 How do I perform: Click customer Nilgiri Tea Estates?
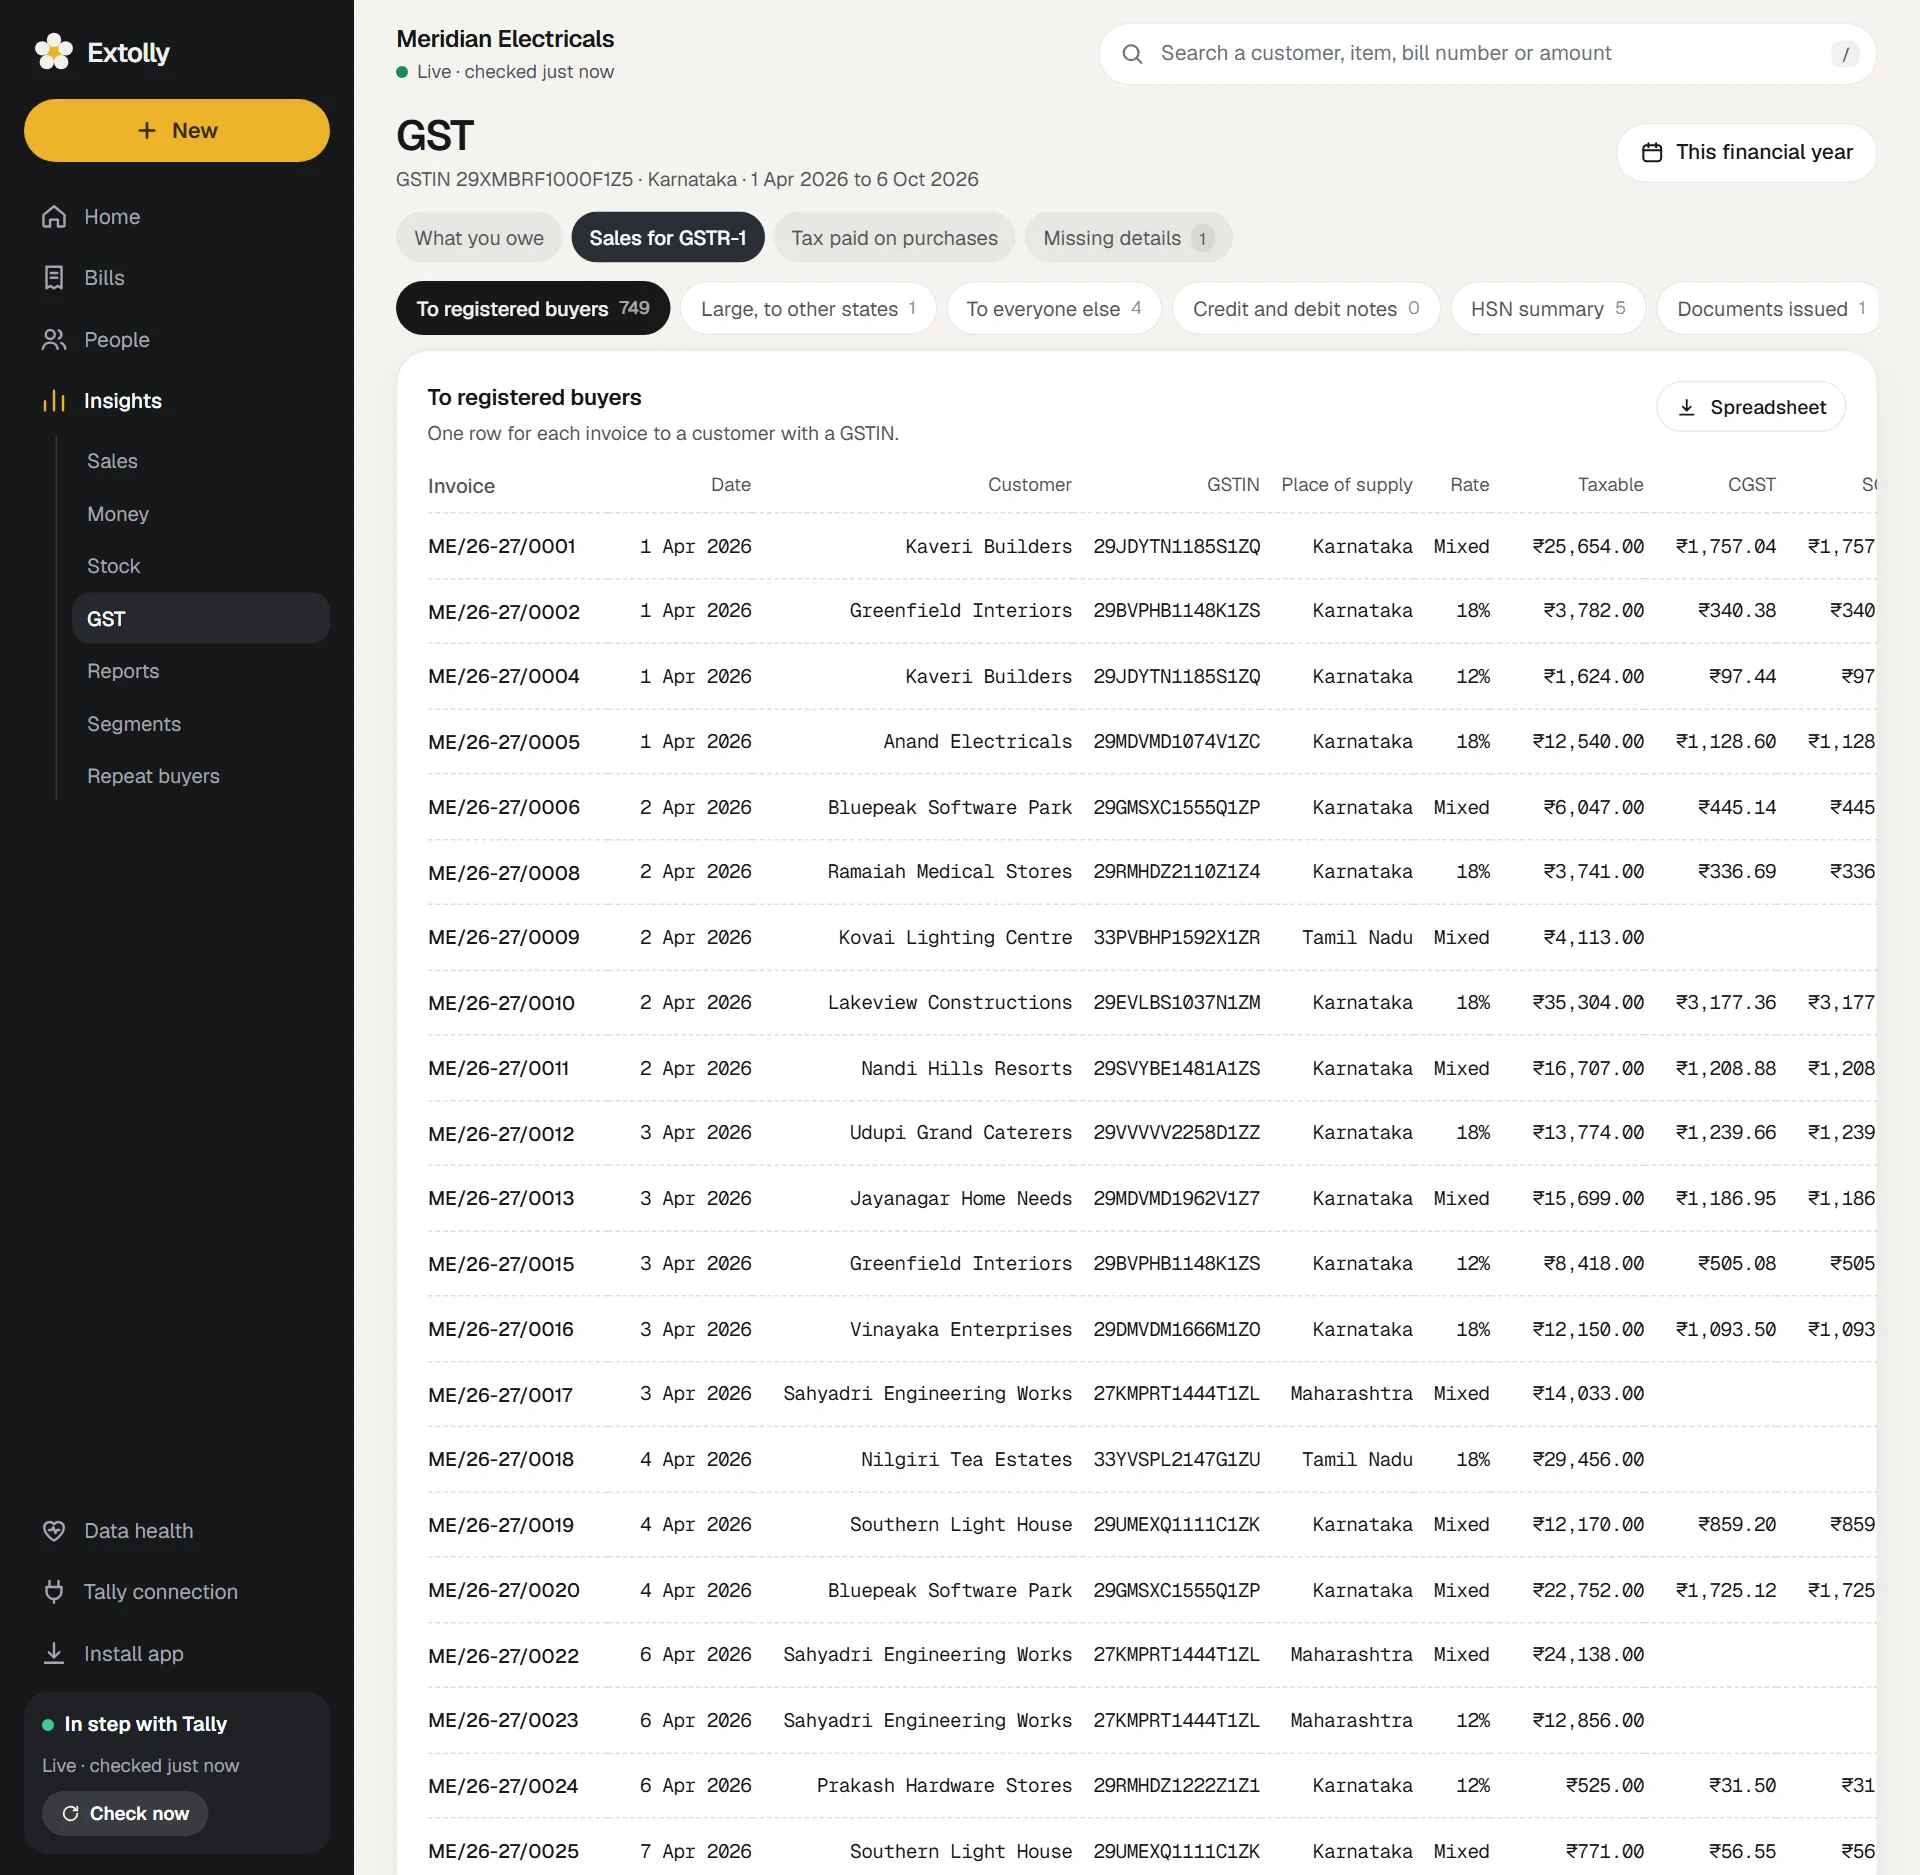click(966, 1460)
